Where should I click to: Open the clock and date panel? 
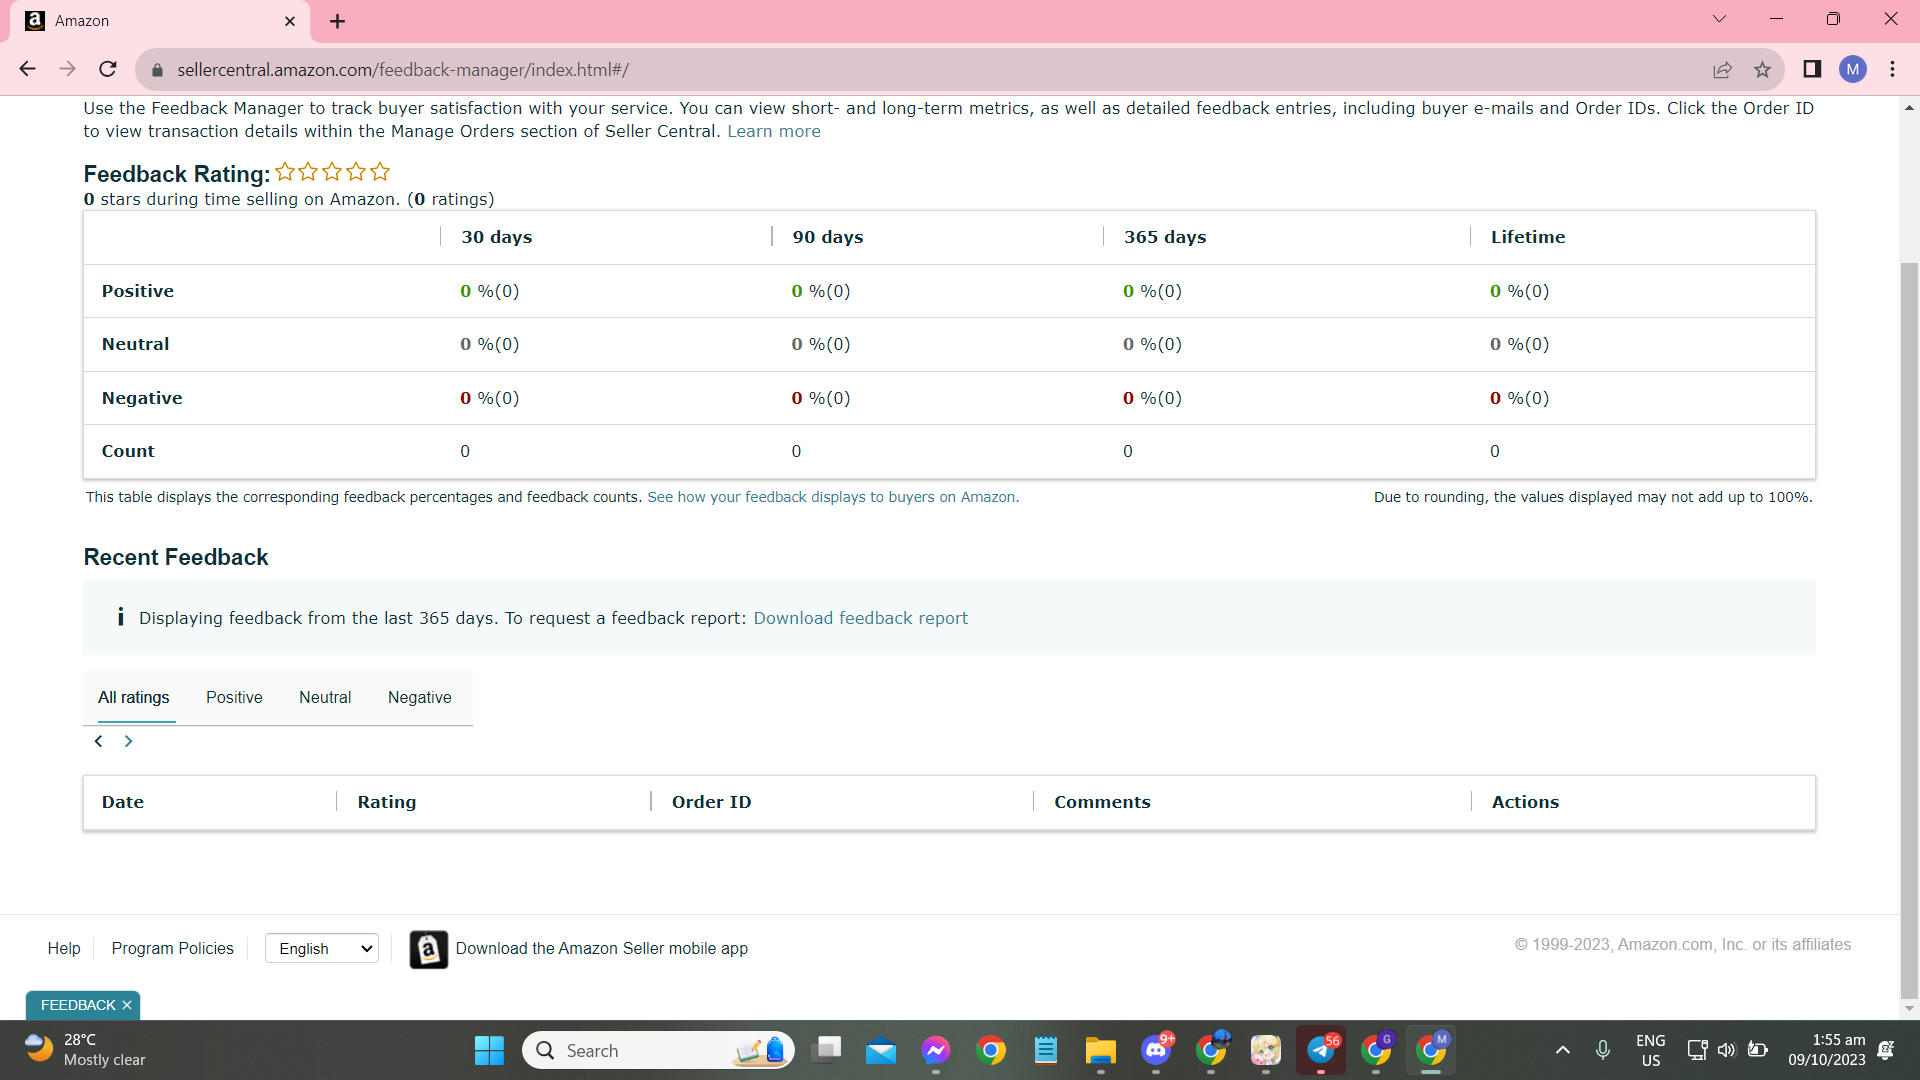[1827, 1050]
